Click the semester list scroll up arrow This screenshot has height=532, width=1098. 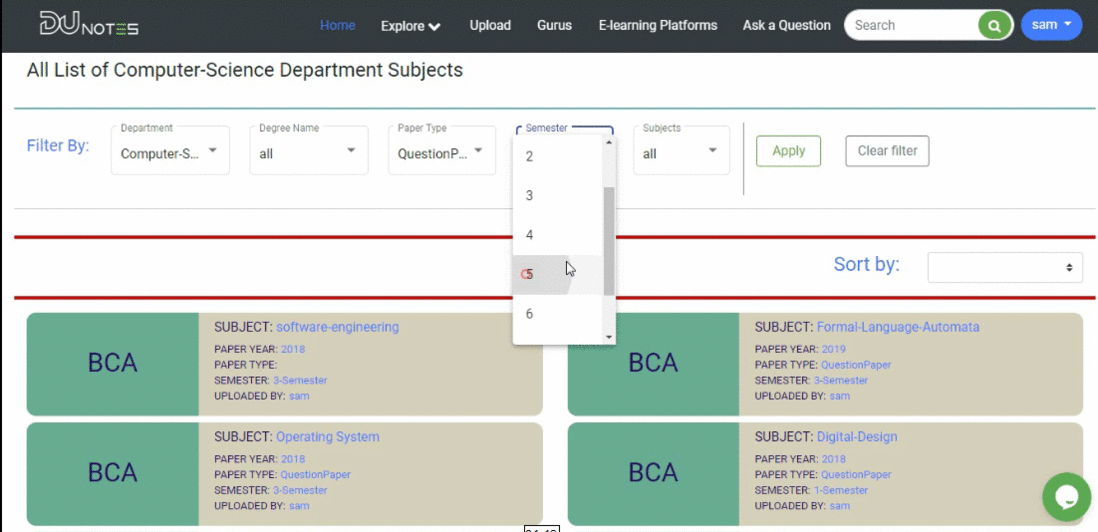[x=609, y=141]
